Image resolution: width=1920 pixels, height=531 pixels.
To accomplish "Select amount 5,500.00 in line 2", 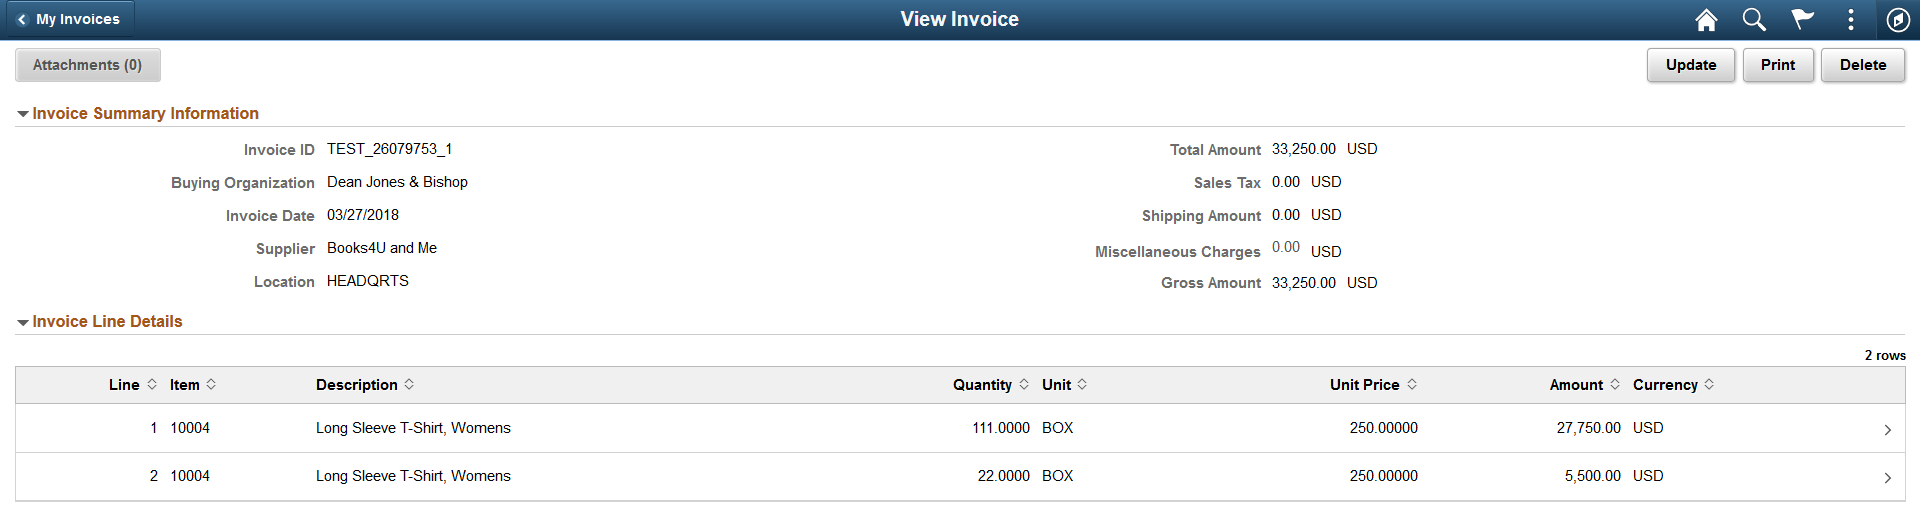I will click(1593, 476).
